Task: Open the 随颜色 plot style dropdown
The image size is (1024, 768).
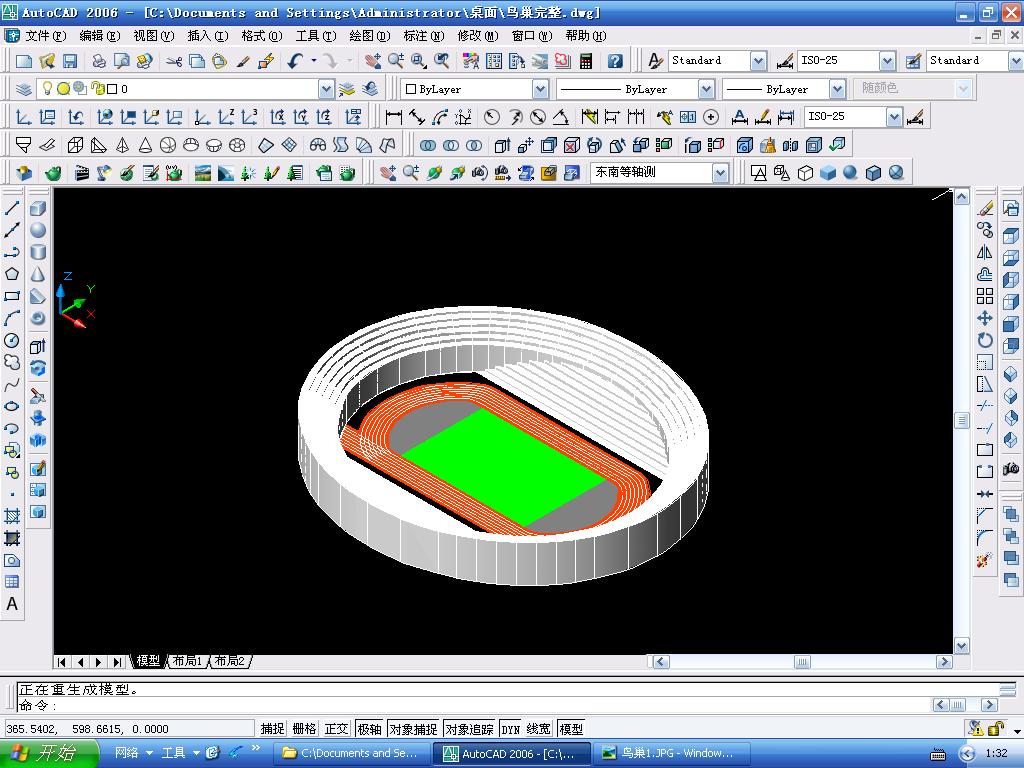Action: pyautogui.click(x=963, y=88)
